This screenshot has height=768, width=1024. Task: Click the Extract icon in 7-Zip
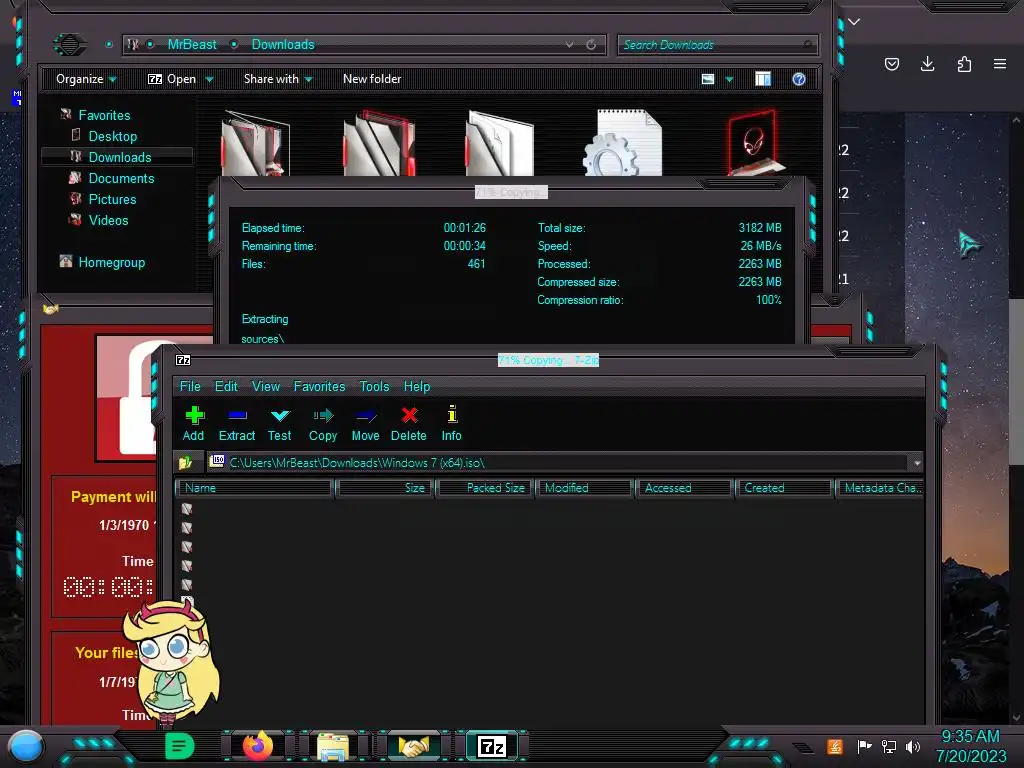237,415
